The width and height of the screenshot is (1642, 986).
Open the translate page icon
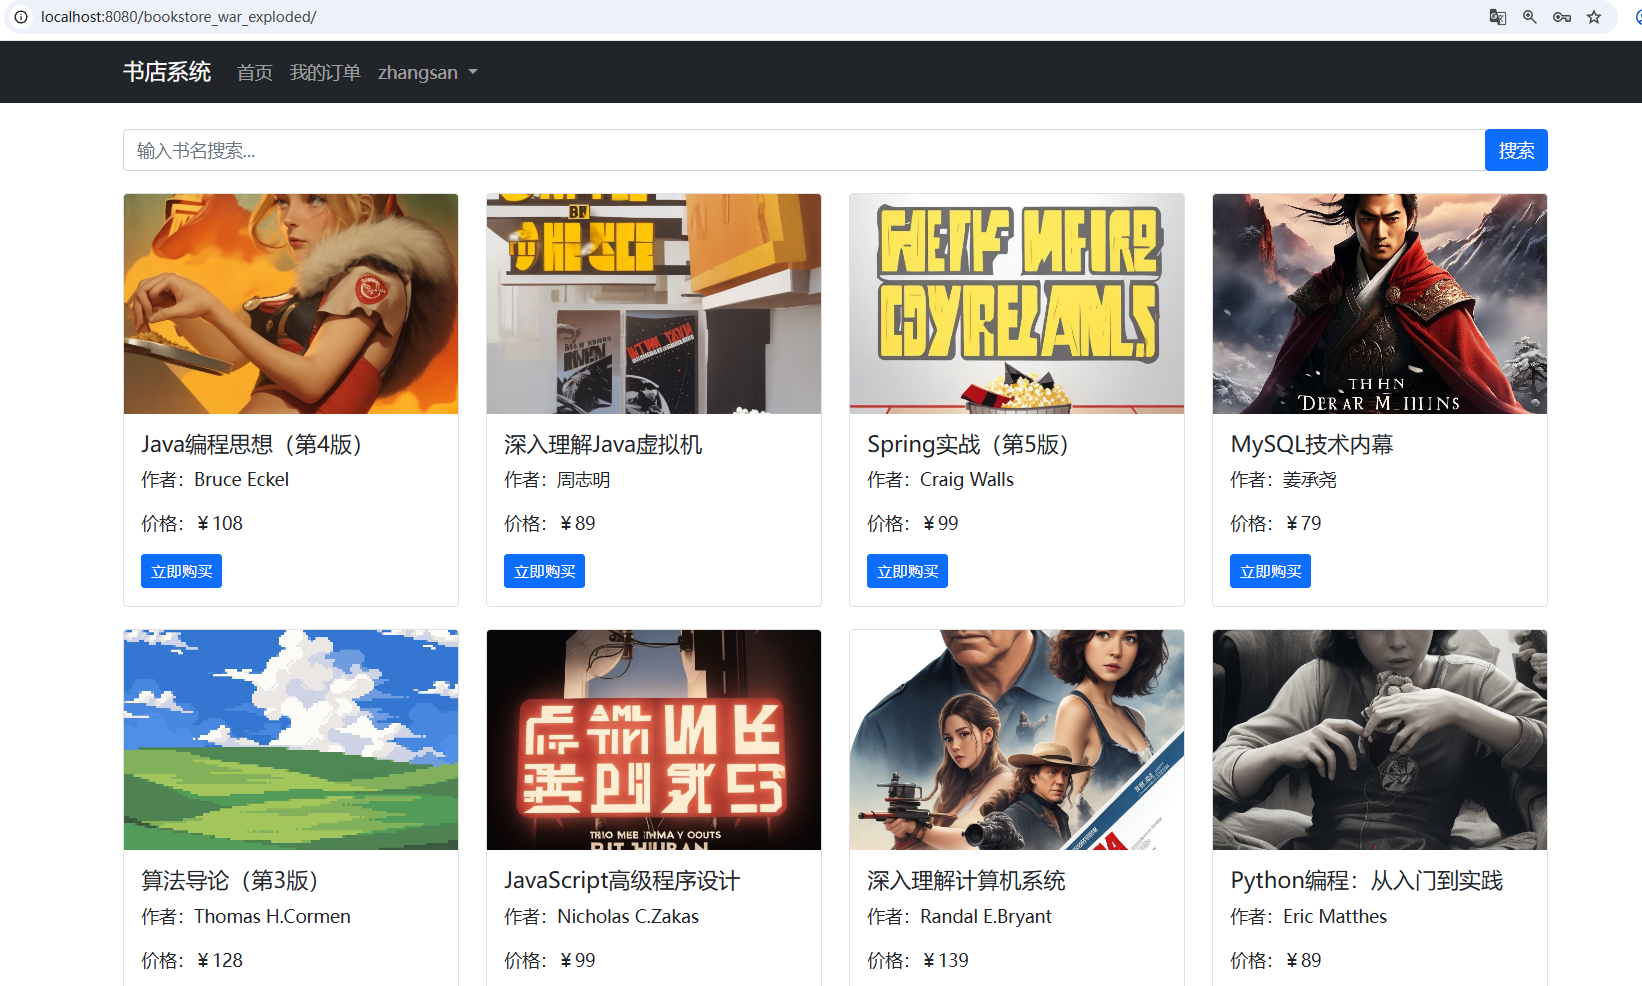point(1497,17)
